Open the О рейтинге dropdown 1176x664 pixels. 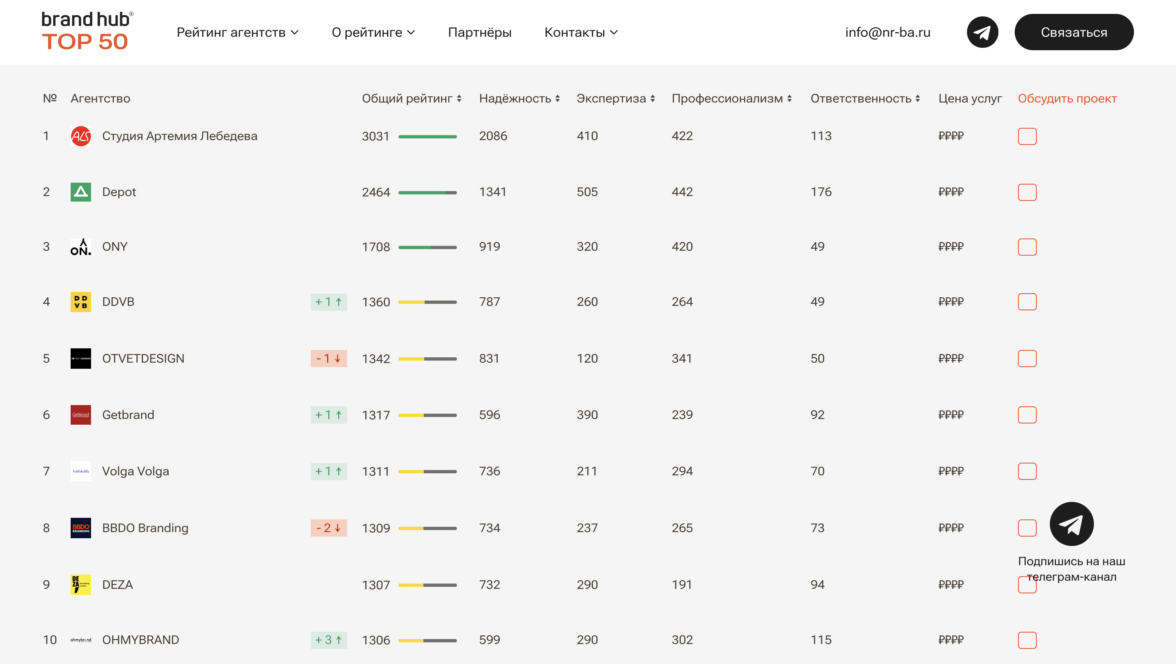(373, 32)
